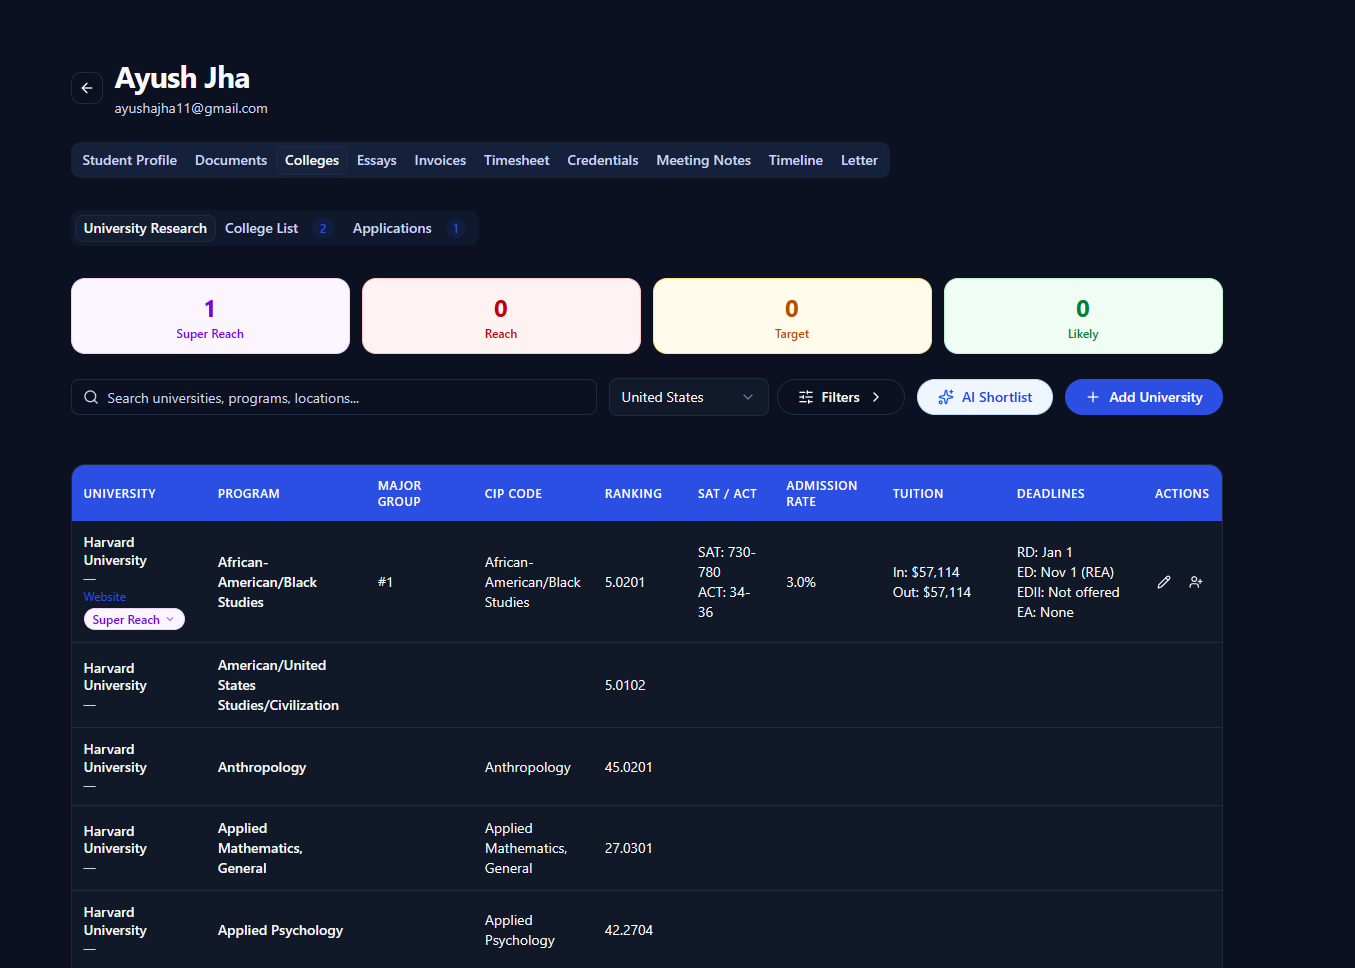Click the Super Reach summary card
Screen dimensions: 1355x968
[x=210, y=316]
